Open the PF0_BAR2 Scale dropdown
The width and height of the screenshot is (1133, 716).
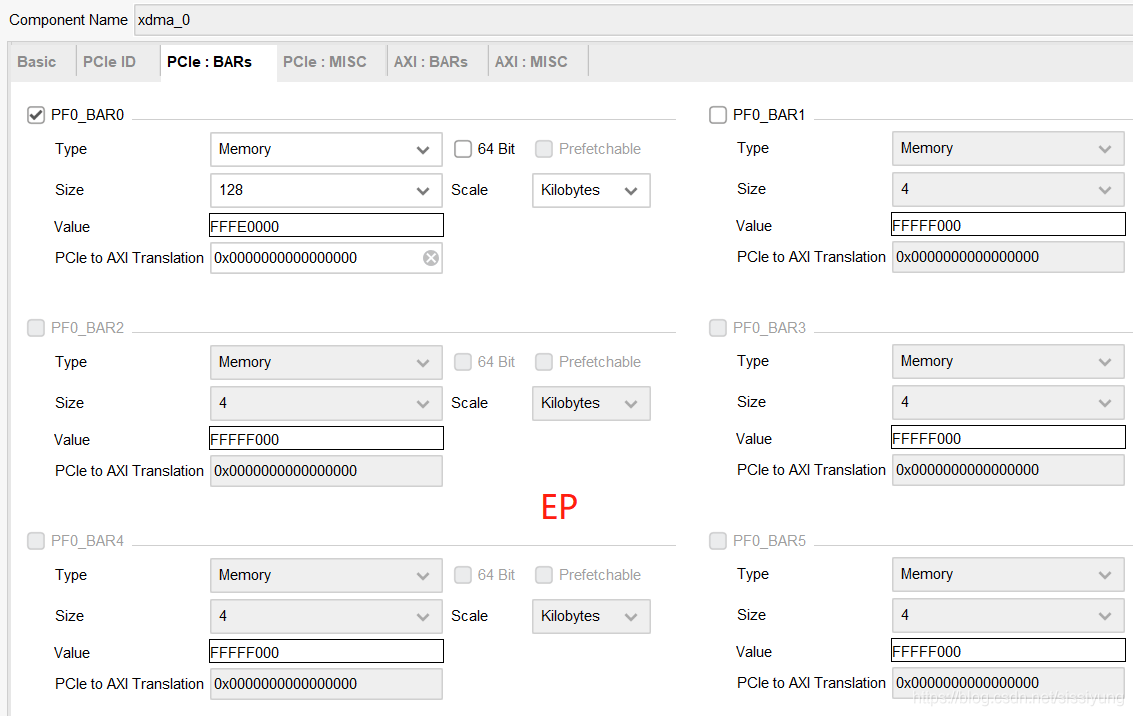pos(591,403)
